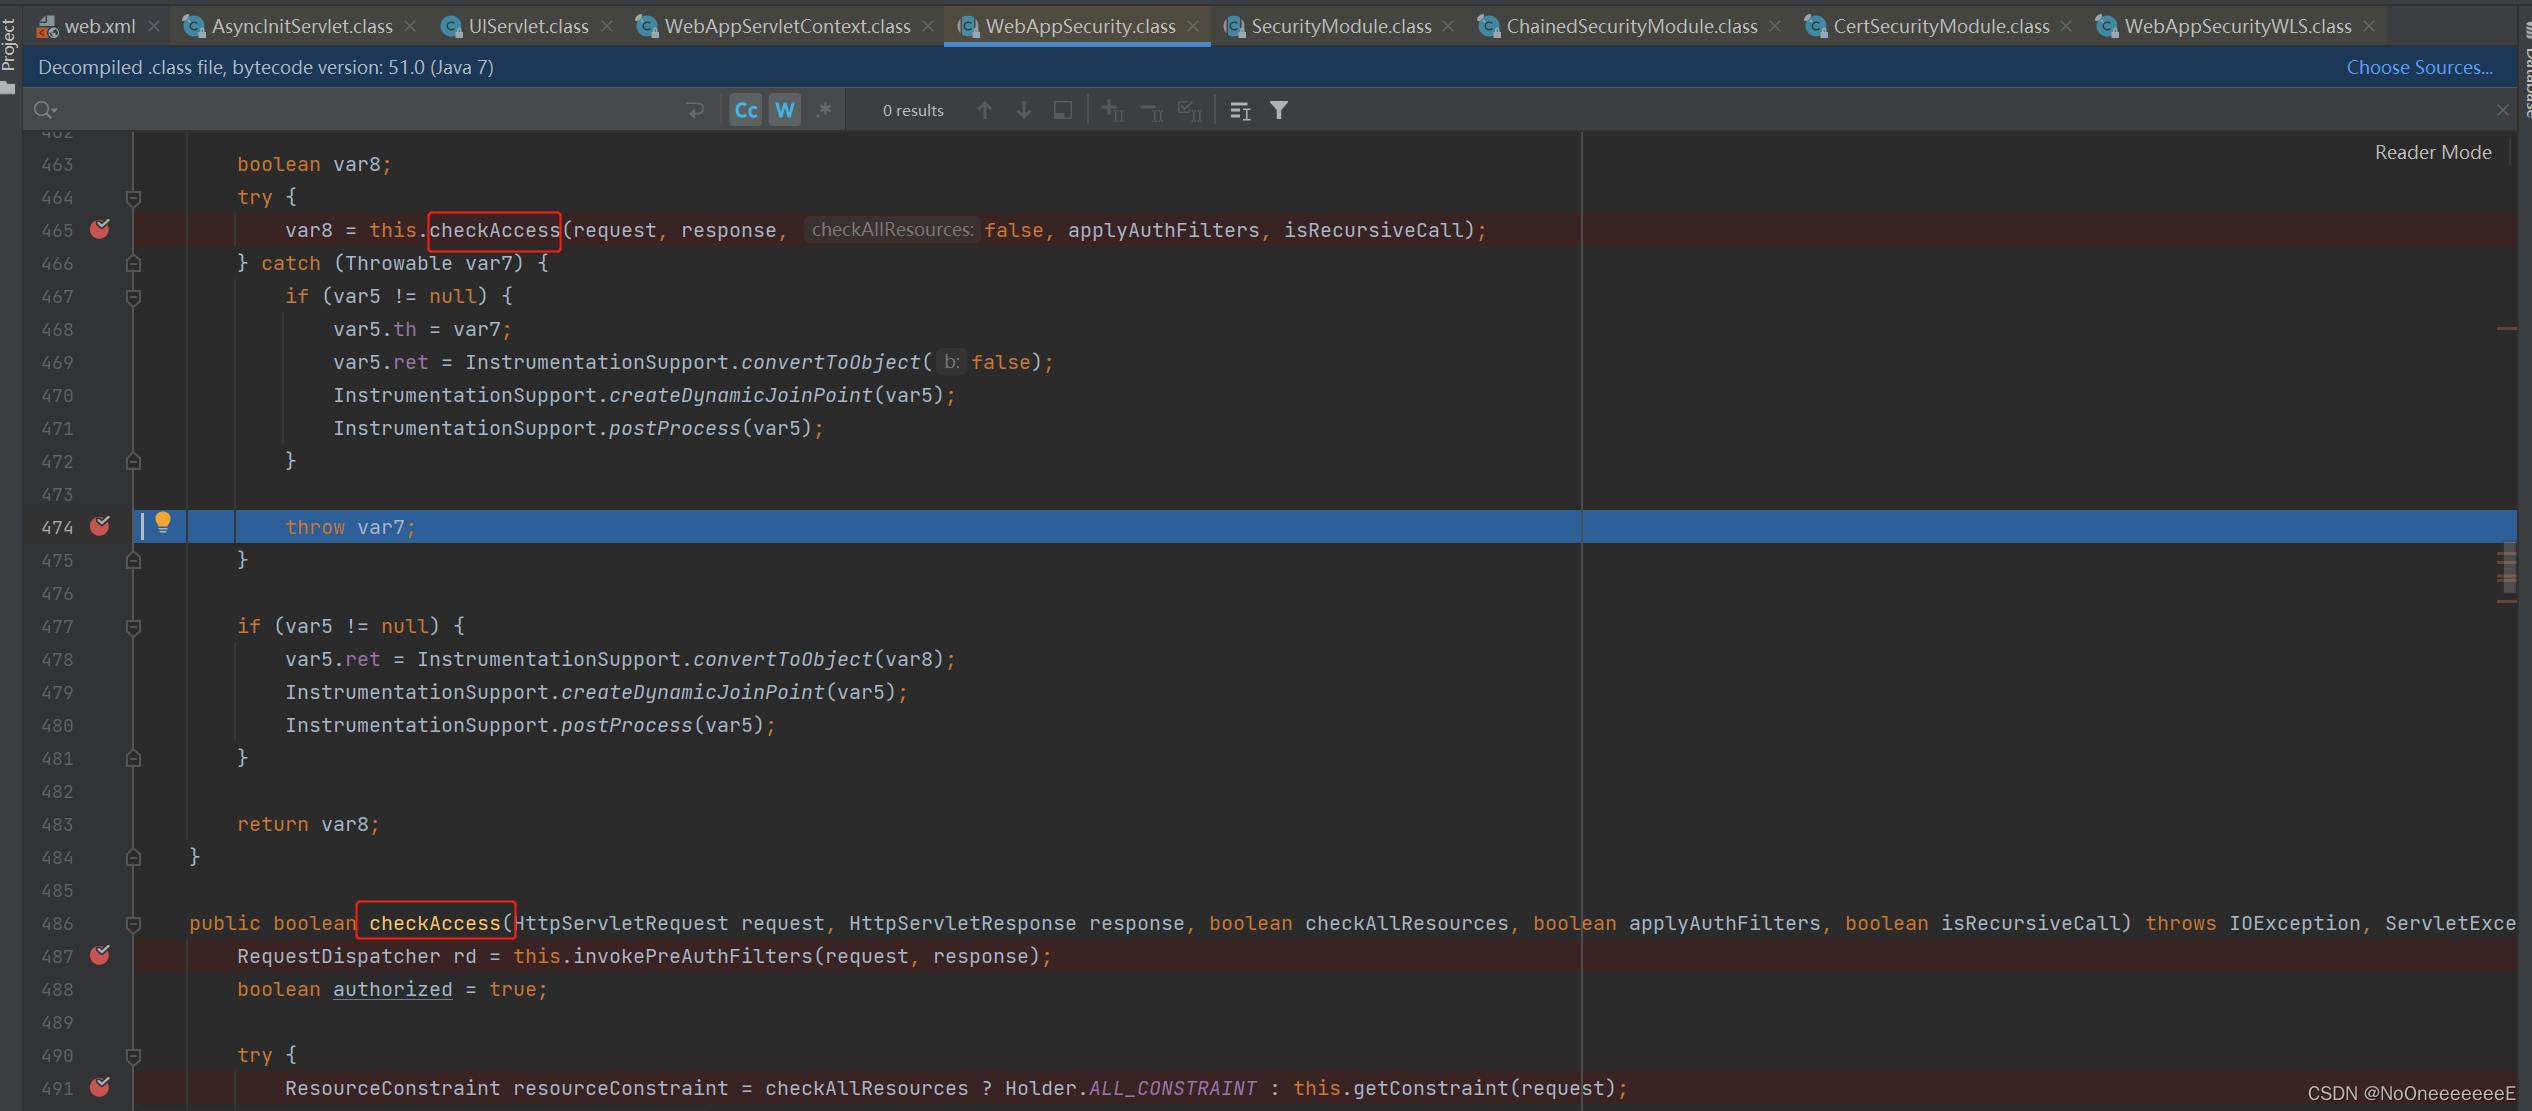Toggle breakpoint on line 474
Viewport: 2532px width, 1111px height.
tap(100, 526)
